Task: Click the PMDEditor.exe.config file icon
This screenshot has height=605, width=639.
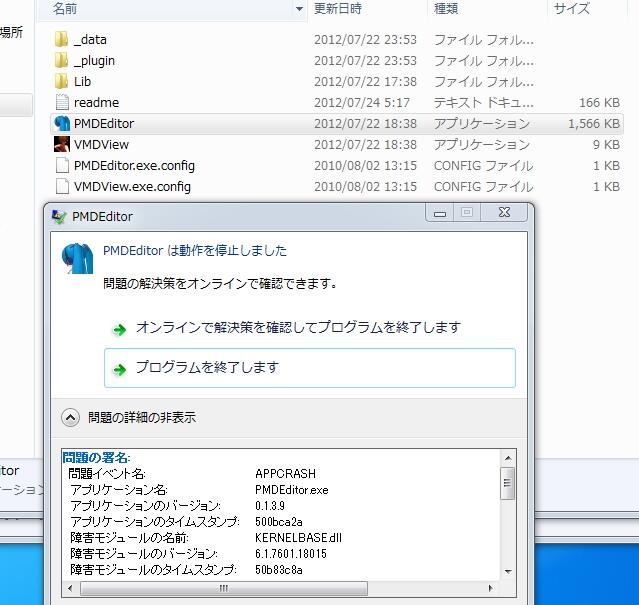Action: point(62,165)
